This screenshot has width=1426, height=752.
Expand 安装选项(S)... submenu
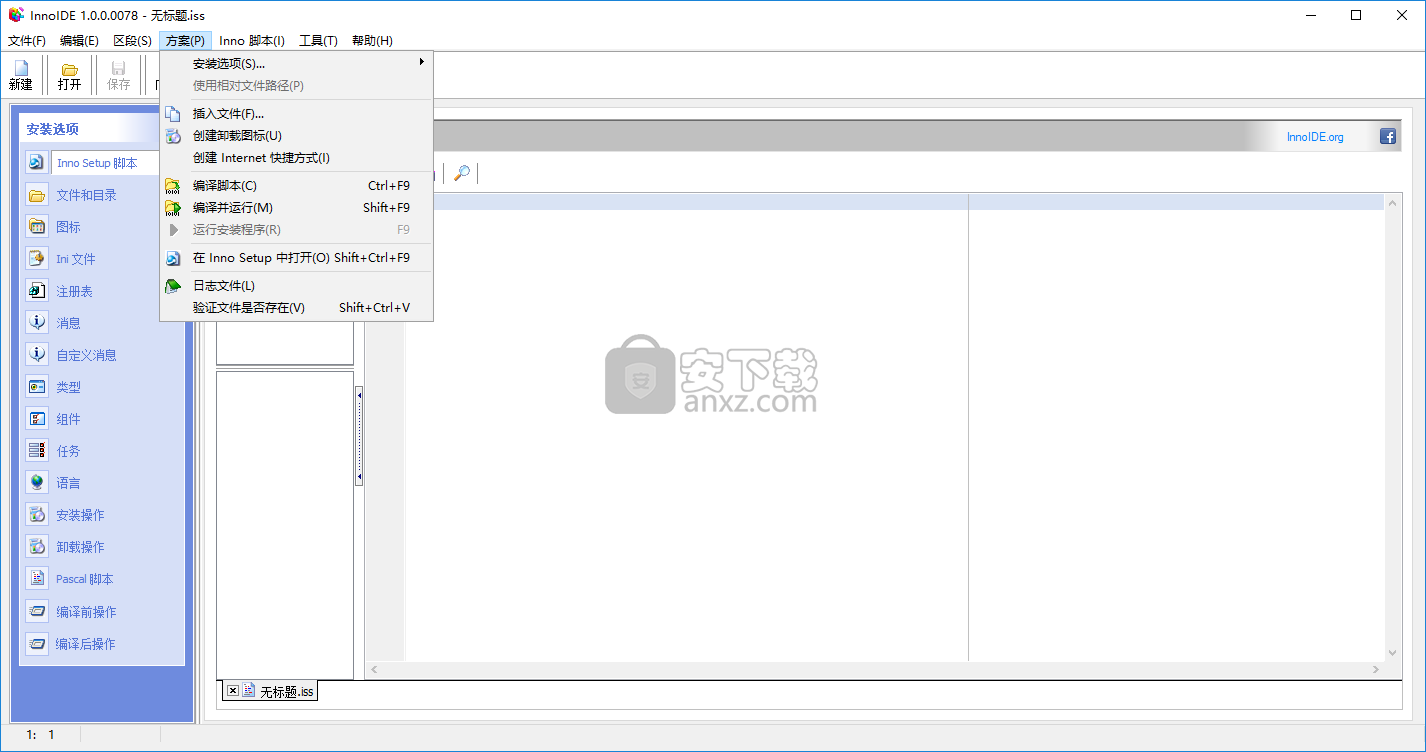(x=296, y=63)
